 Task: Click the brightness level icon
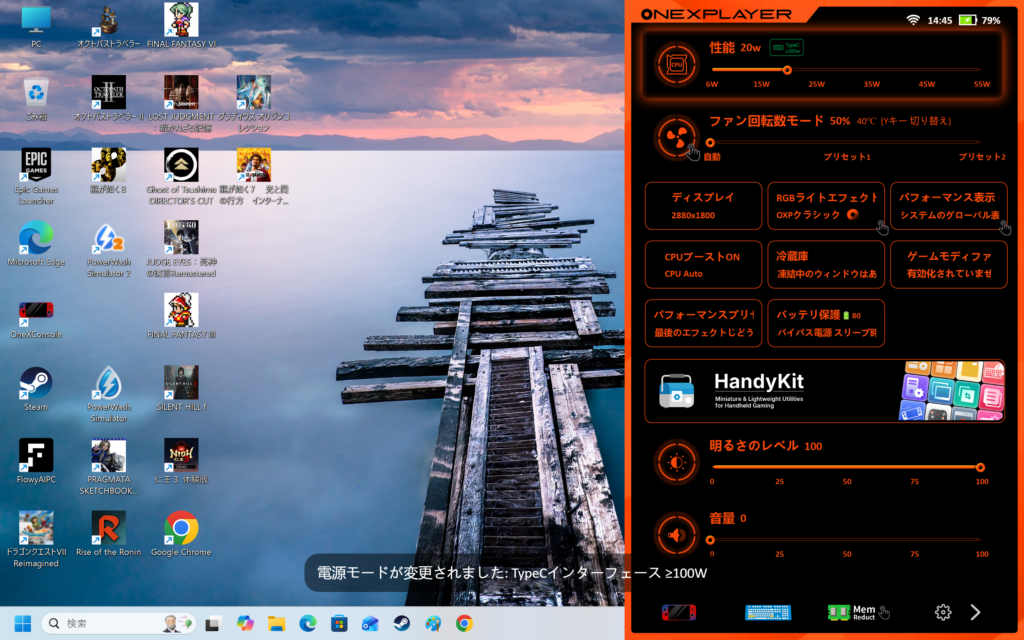676,462
